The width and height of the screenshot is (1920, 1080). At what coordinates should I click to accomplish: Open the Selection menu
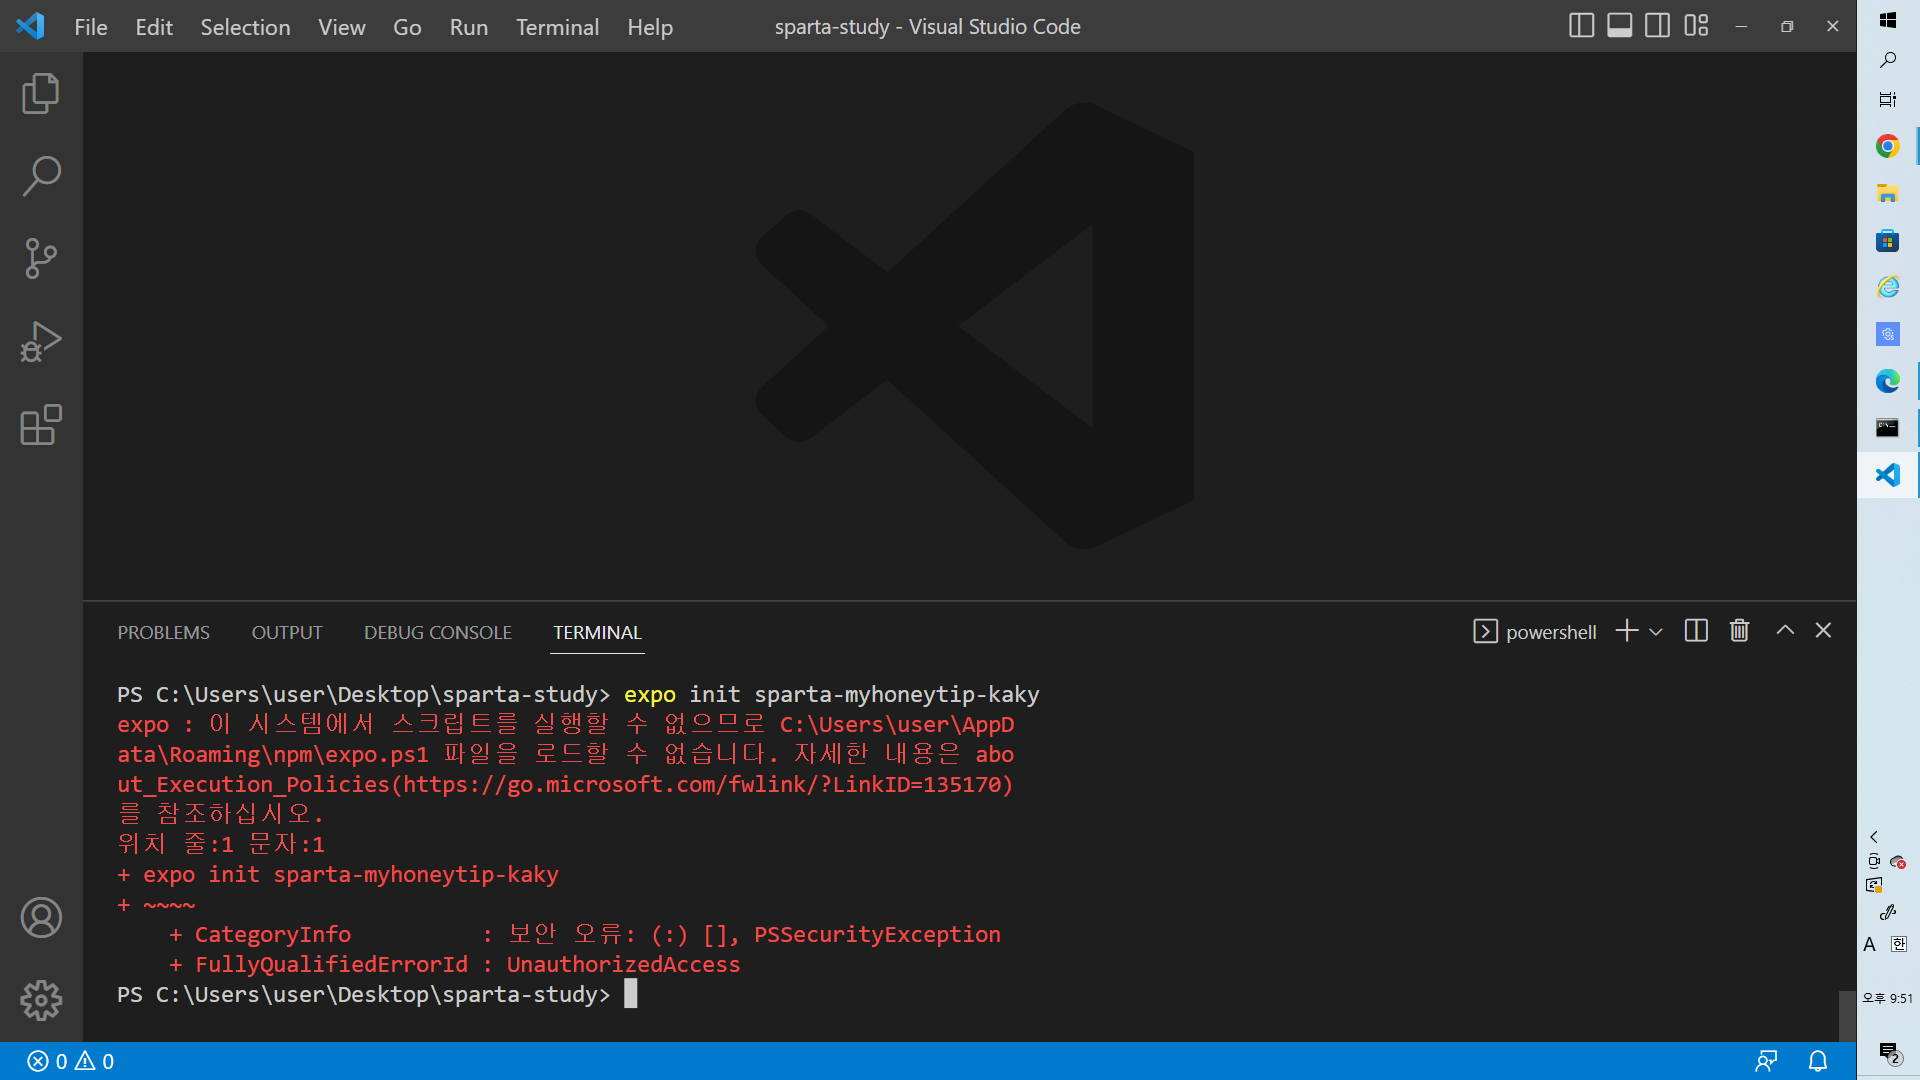[x=245, y=27]
